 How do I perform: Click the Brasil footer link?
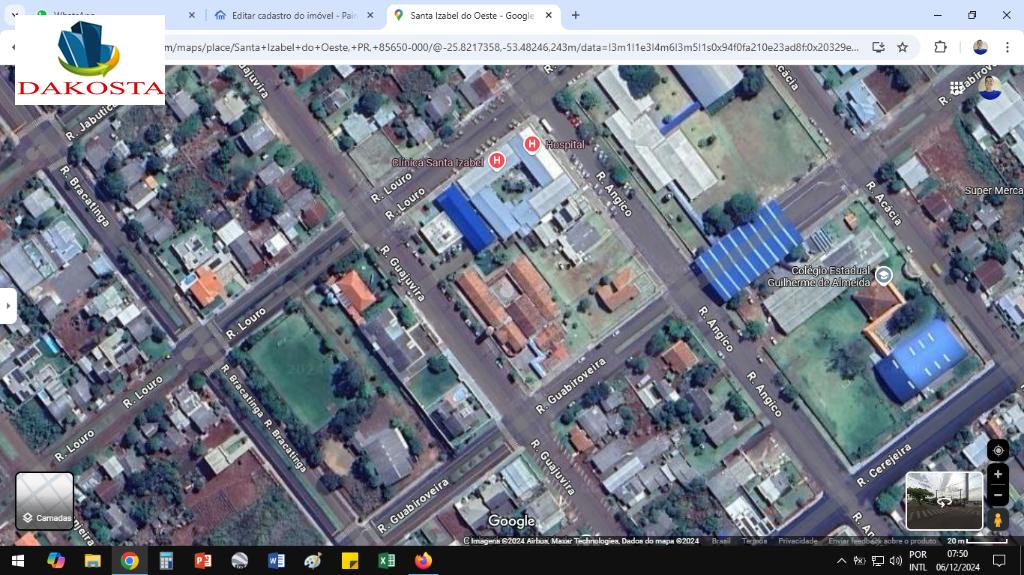pyautogui.click(x=721, y=541)
